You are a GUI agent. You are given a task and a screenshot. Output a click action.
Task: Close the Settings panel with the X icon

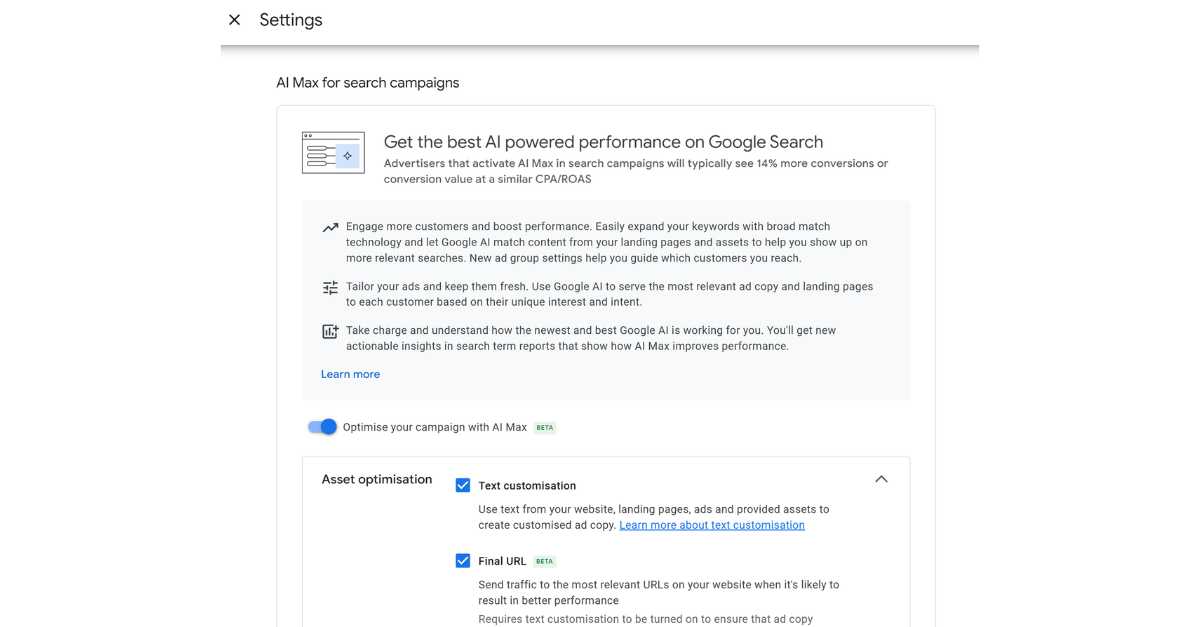click(234, 20)
